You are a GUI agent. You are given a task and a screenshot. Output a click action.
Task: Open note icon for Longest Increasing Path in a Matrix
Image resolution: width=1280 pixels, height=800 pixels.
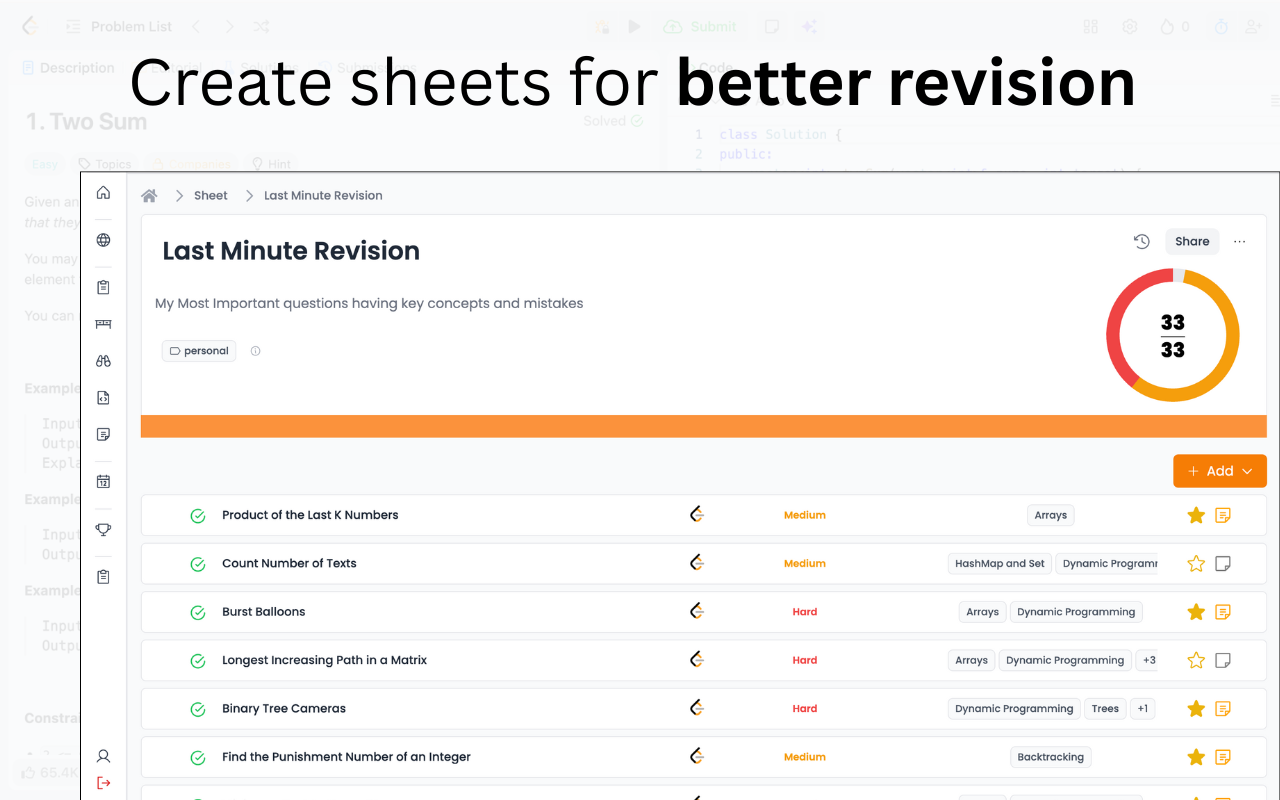pyautogui.click(x=1222, y=660)
